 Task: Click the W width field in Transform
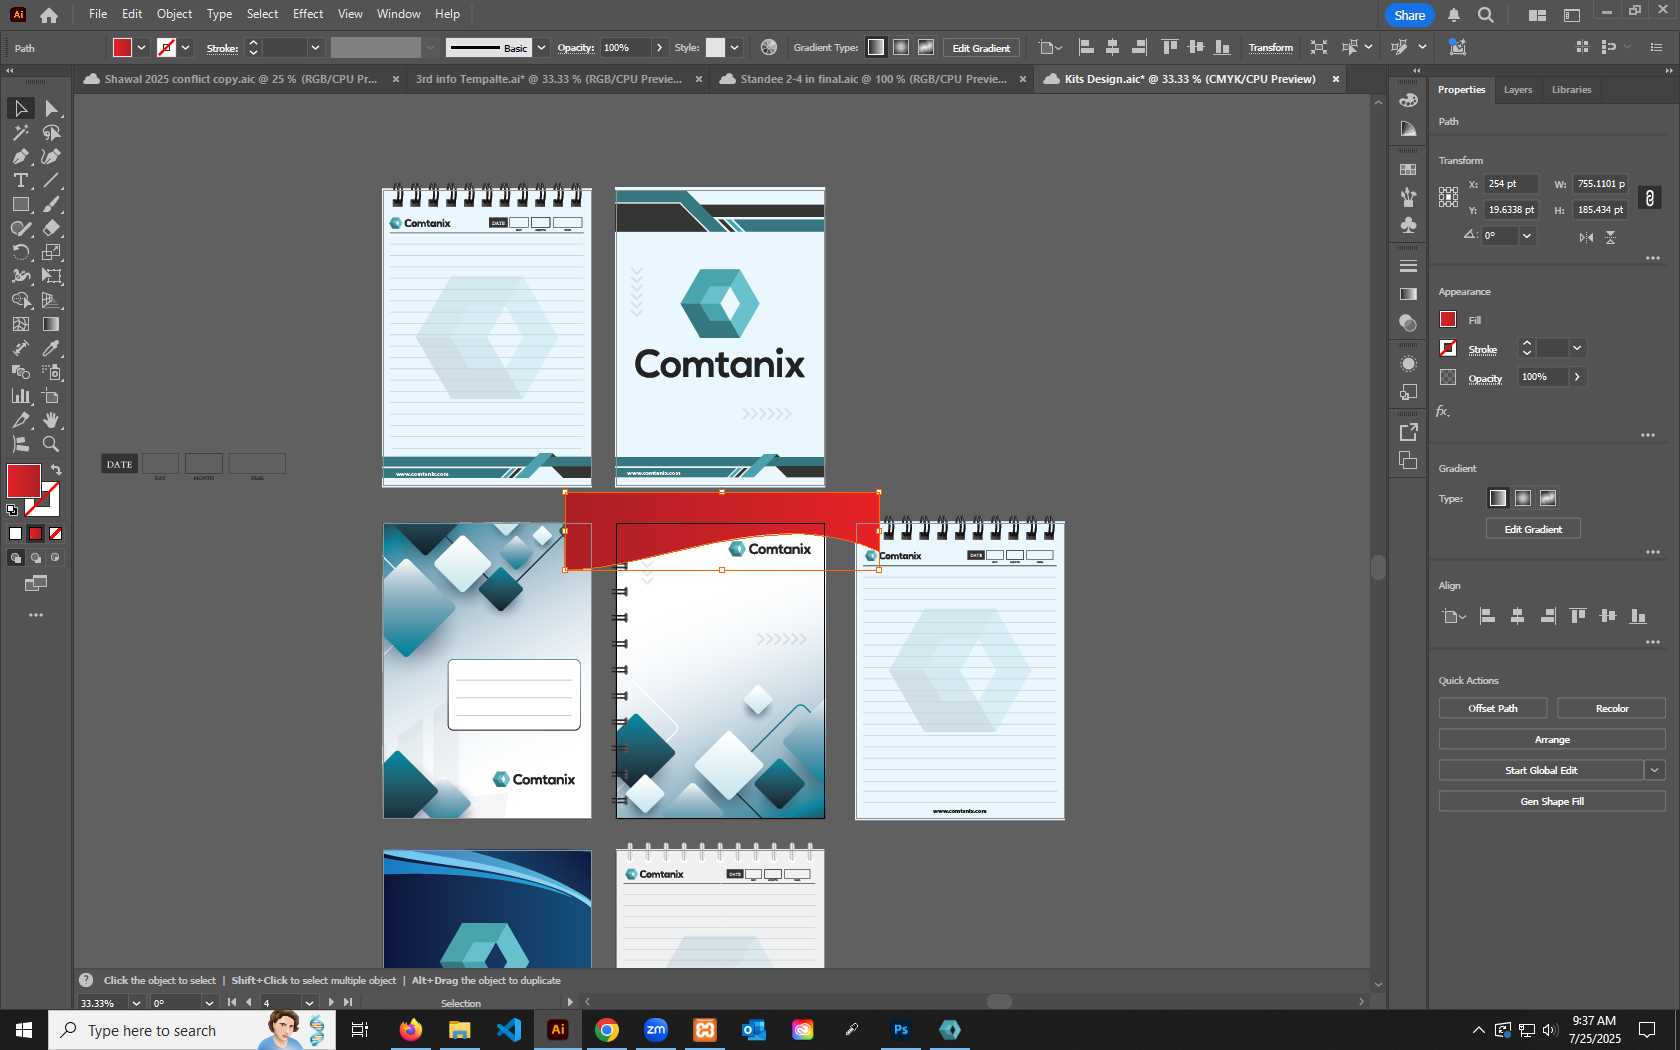click(x=1600, y=184)
